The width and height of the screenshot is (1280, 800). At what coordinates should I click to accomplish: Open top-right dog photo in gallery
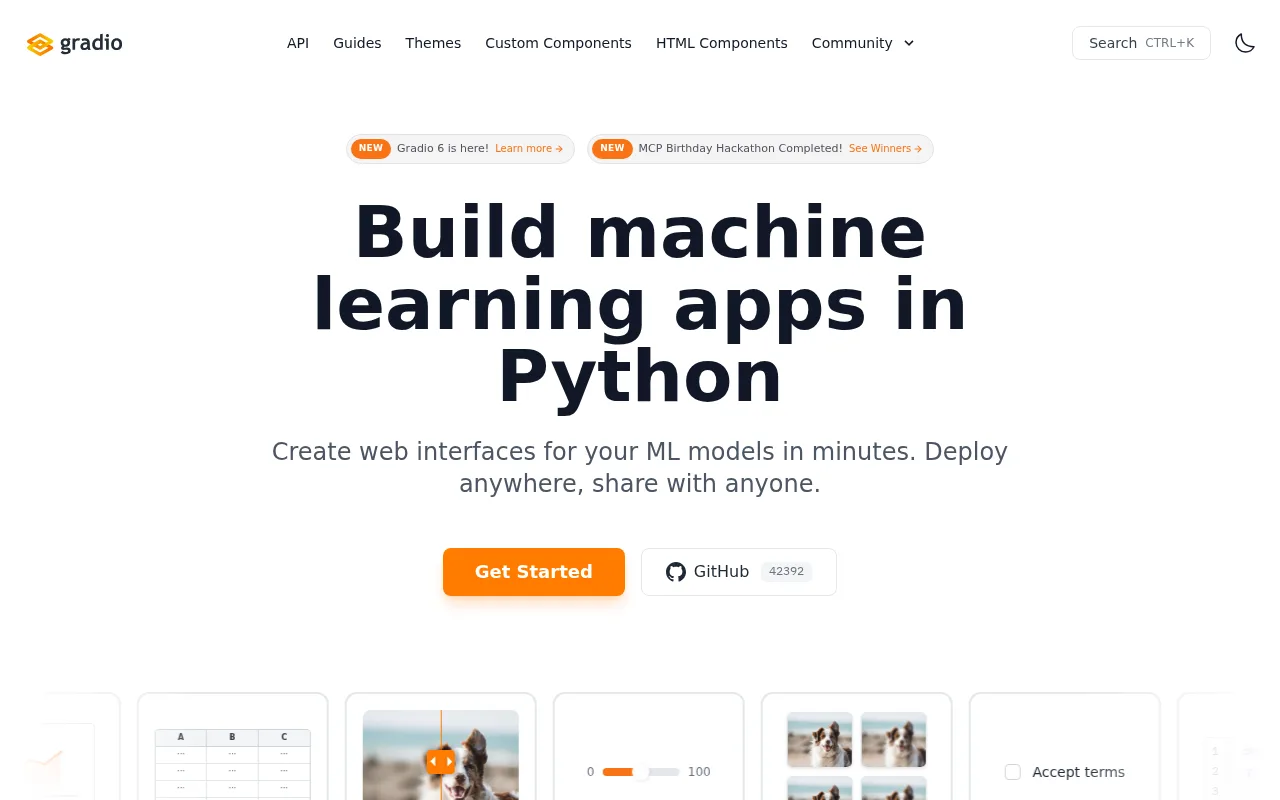pos(894,740)
